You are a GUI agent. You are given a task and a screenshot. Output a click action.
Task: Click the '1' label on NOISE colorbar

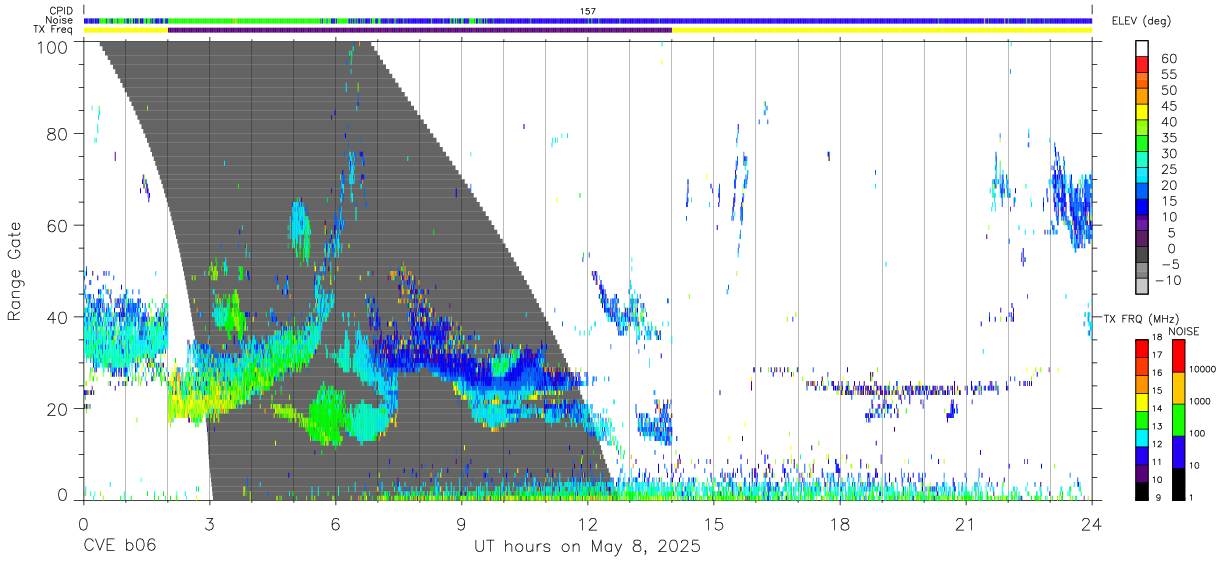click(1193, 498)
